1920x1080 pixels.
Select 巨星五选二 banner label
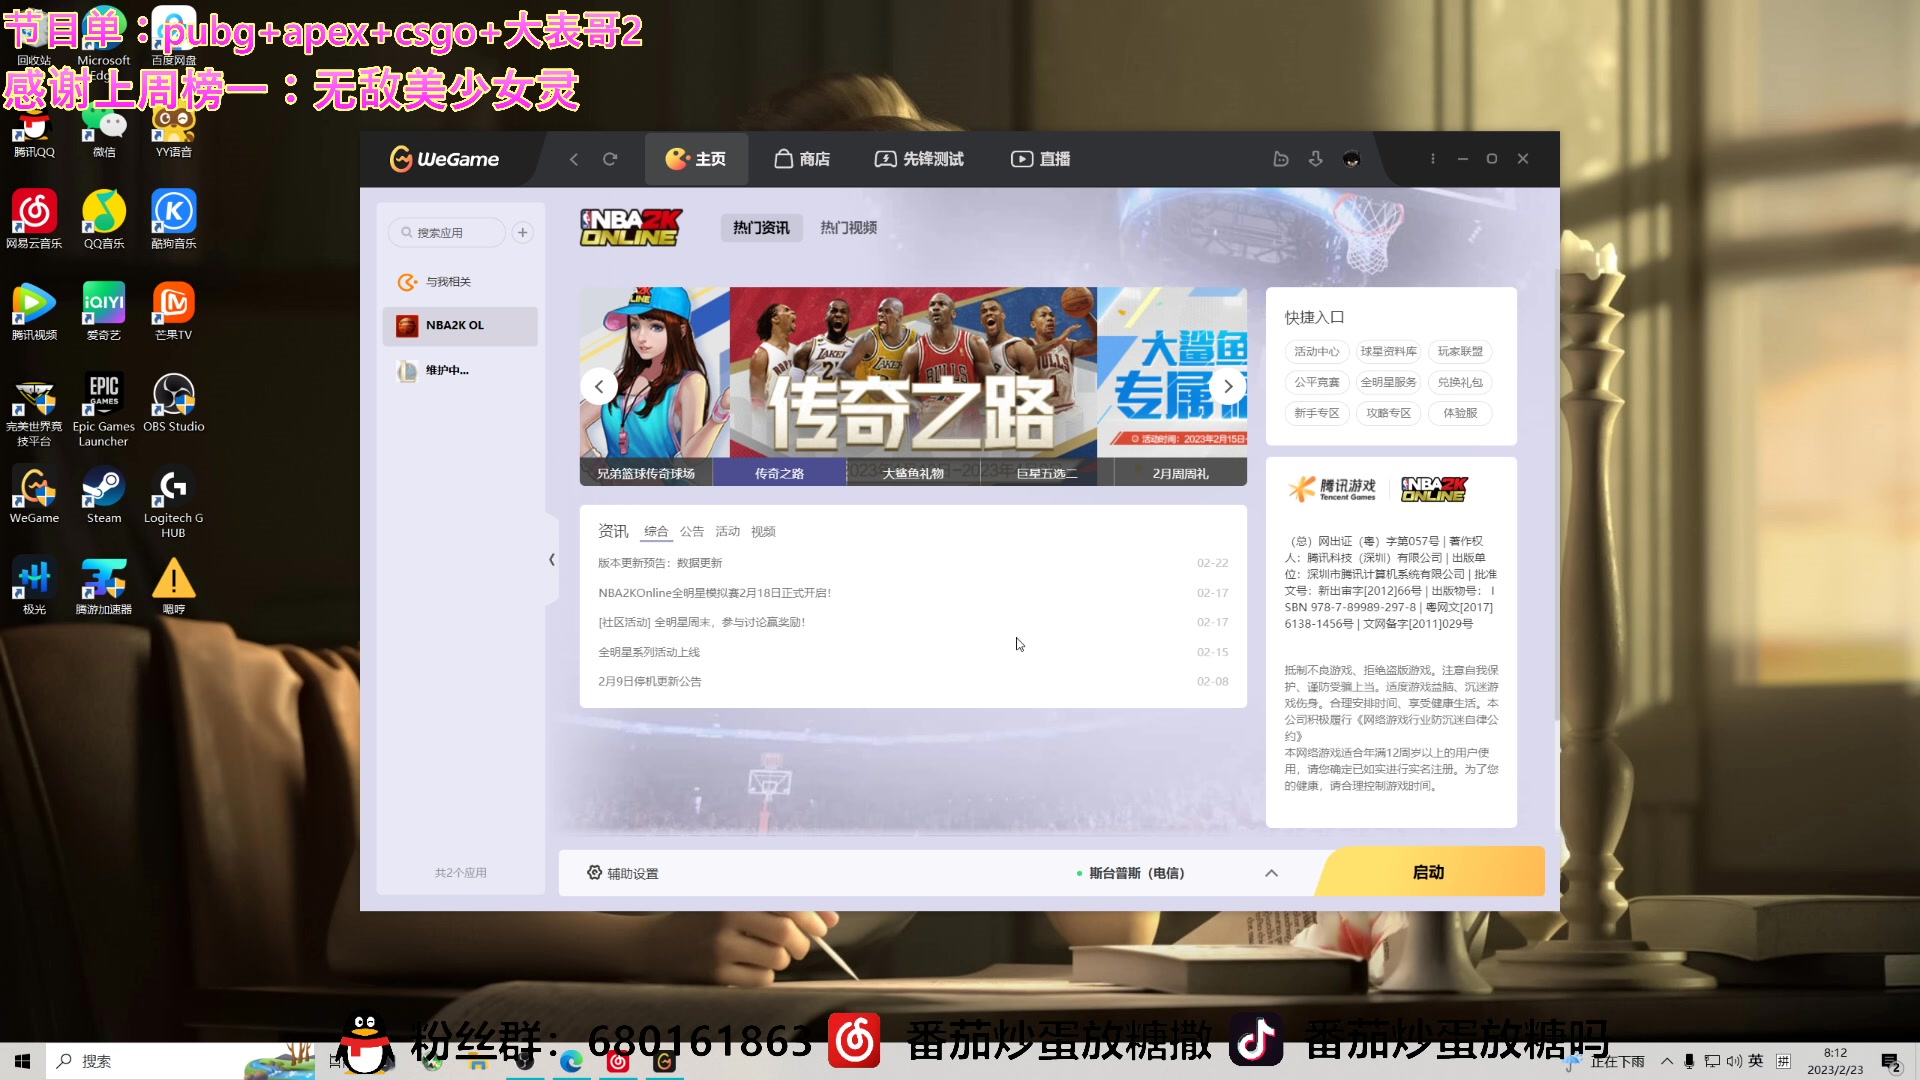[x=1047, y=473]
